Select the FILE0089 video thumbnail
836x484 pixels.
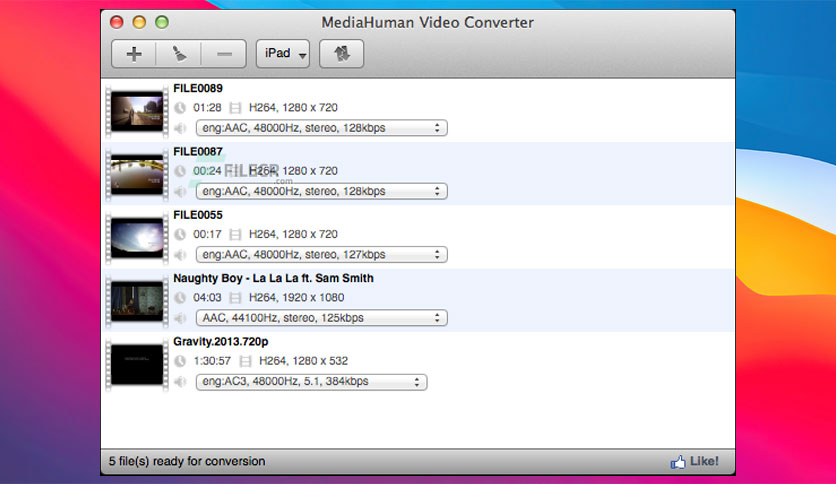pyautogui.click(x=137, y=111)
